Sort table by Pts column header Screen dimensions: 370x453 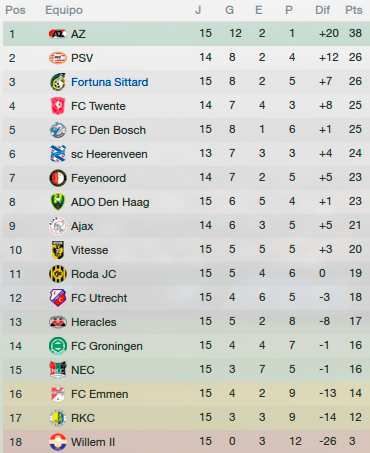pyautogui.click(x=354, y=10)
